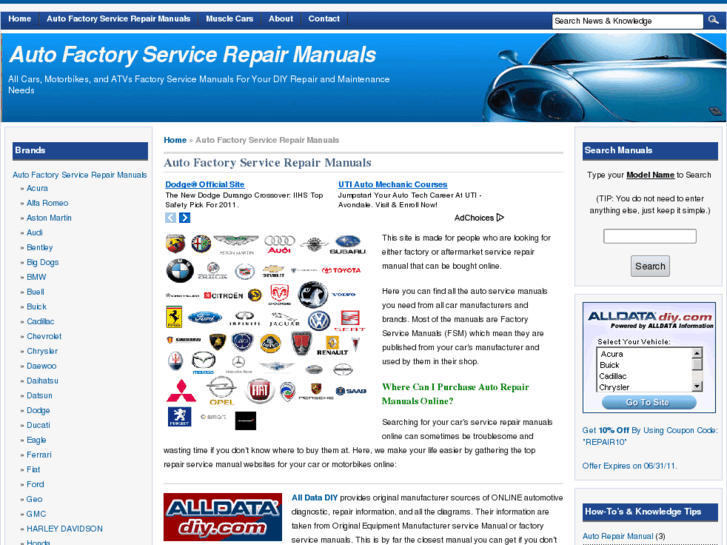Show next ad with right arrow
The image size is (727, 545).
click(185, 218)
